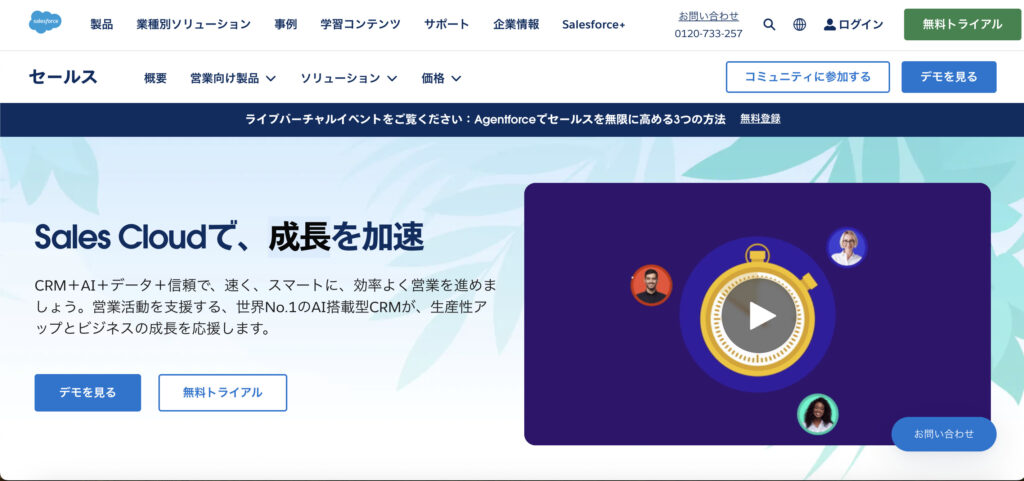Click the コミュニティに参加する button
1024x481 pixels.
click(808, 77)
